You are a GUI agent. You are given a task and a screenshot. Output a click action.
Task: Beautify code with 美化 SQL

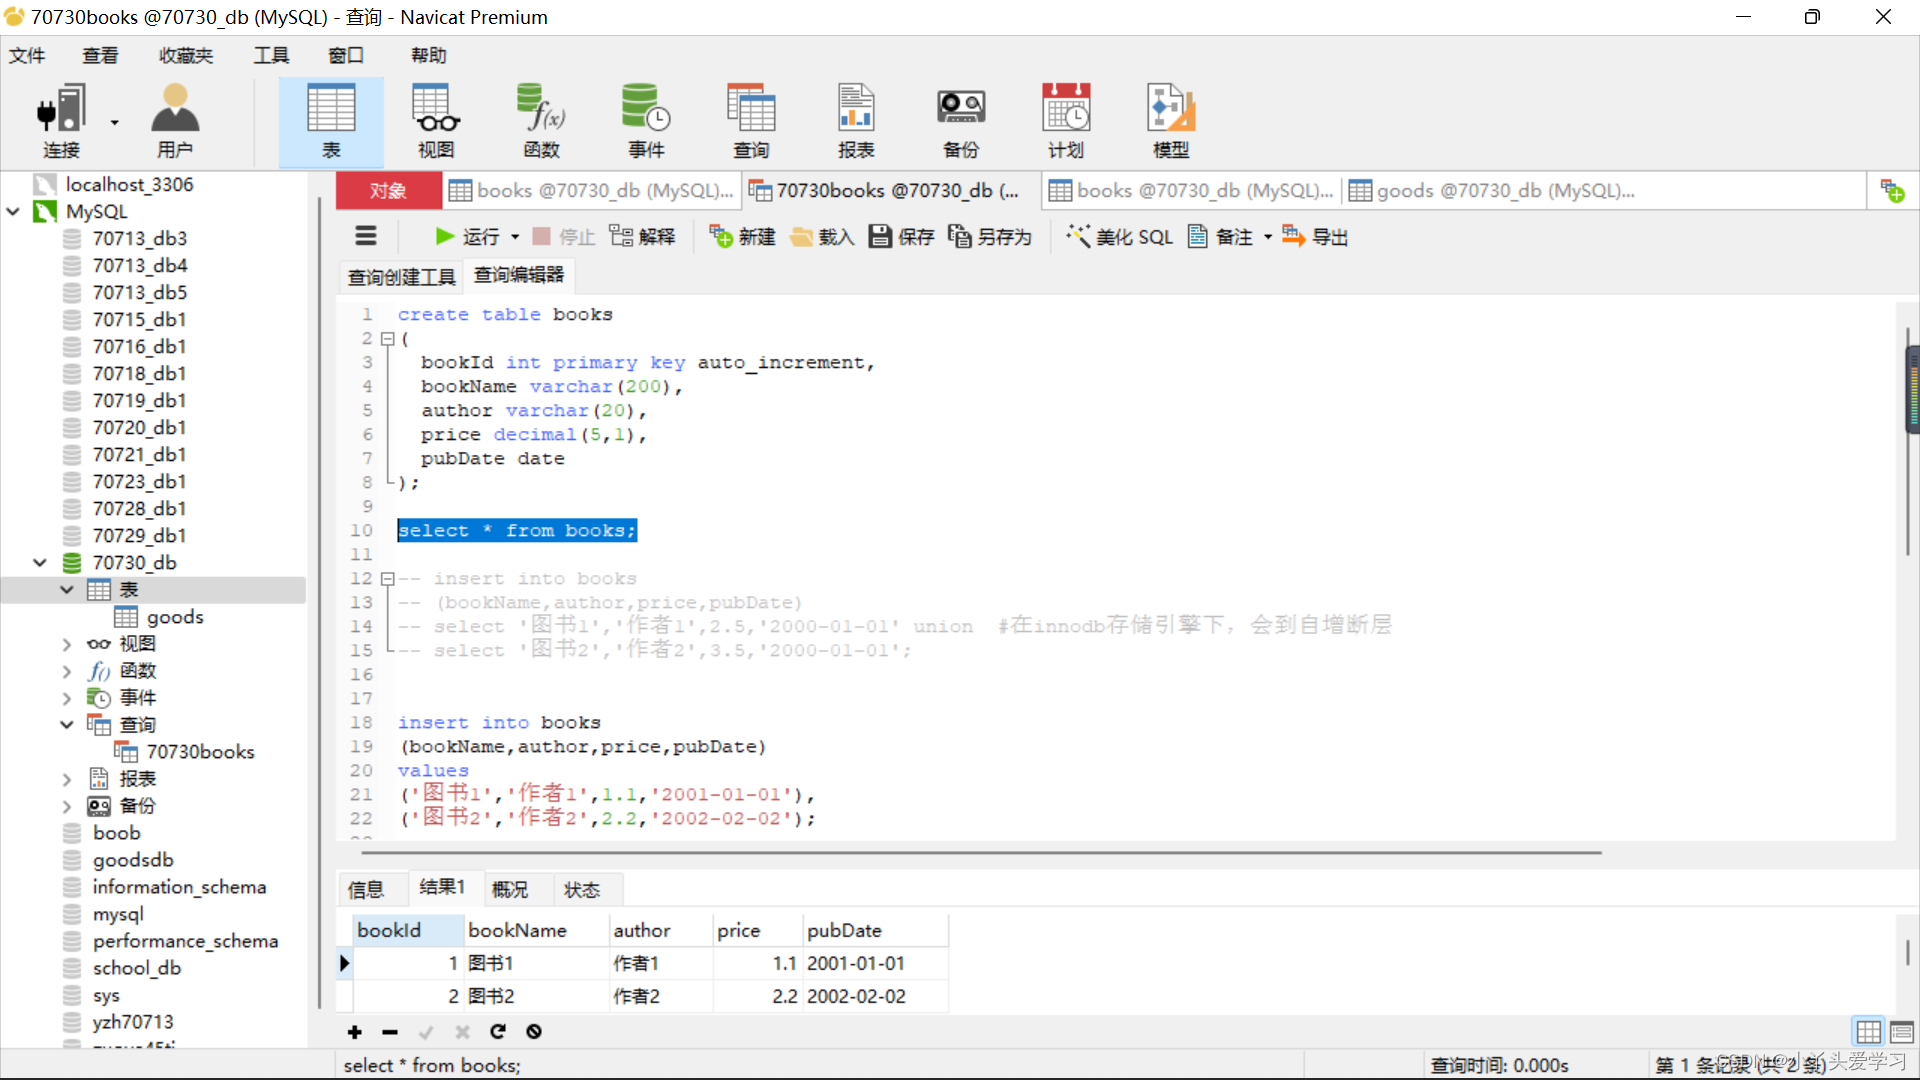click(1119, 236)
